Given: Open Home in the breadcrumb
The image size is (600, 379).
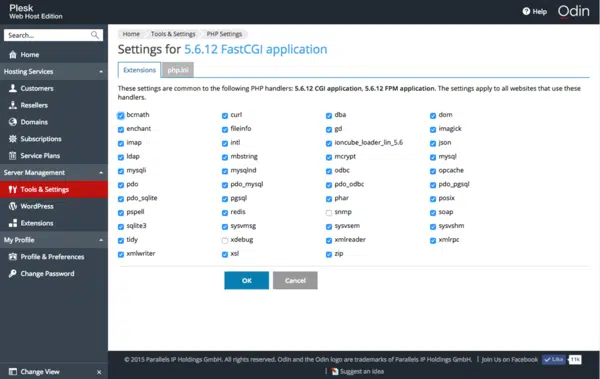Looking at the screenshot, I should point(131,34).
